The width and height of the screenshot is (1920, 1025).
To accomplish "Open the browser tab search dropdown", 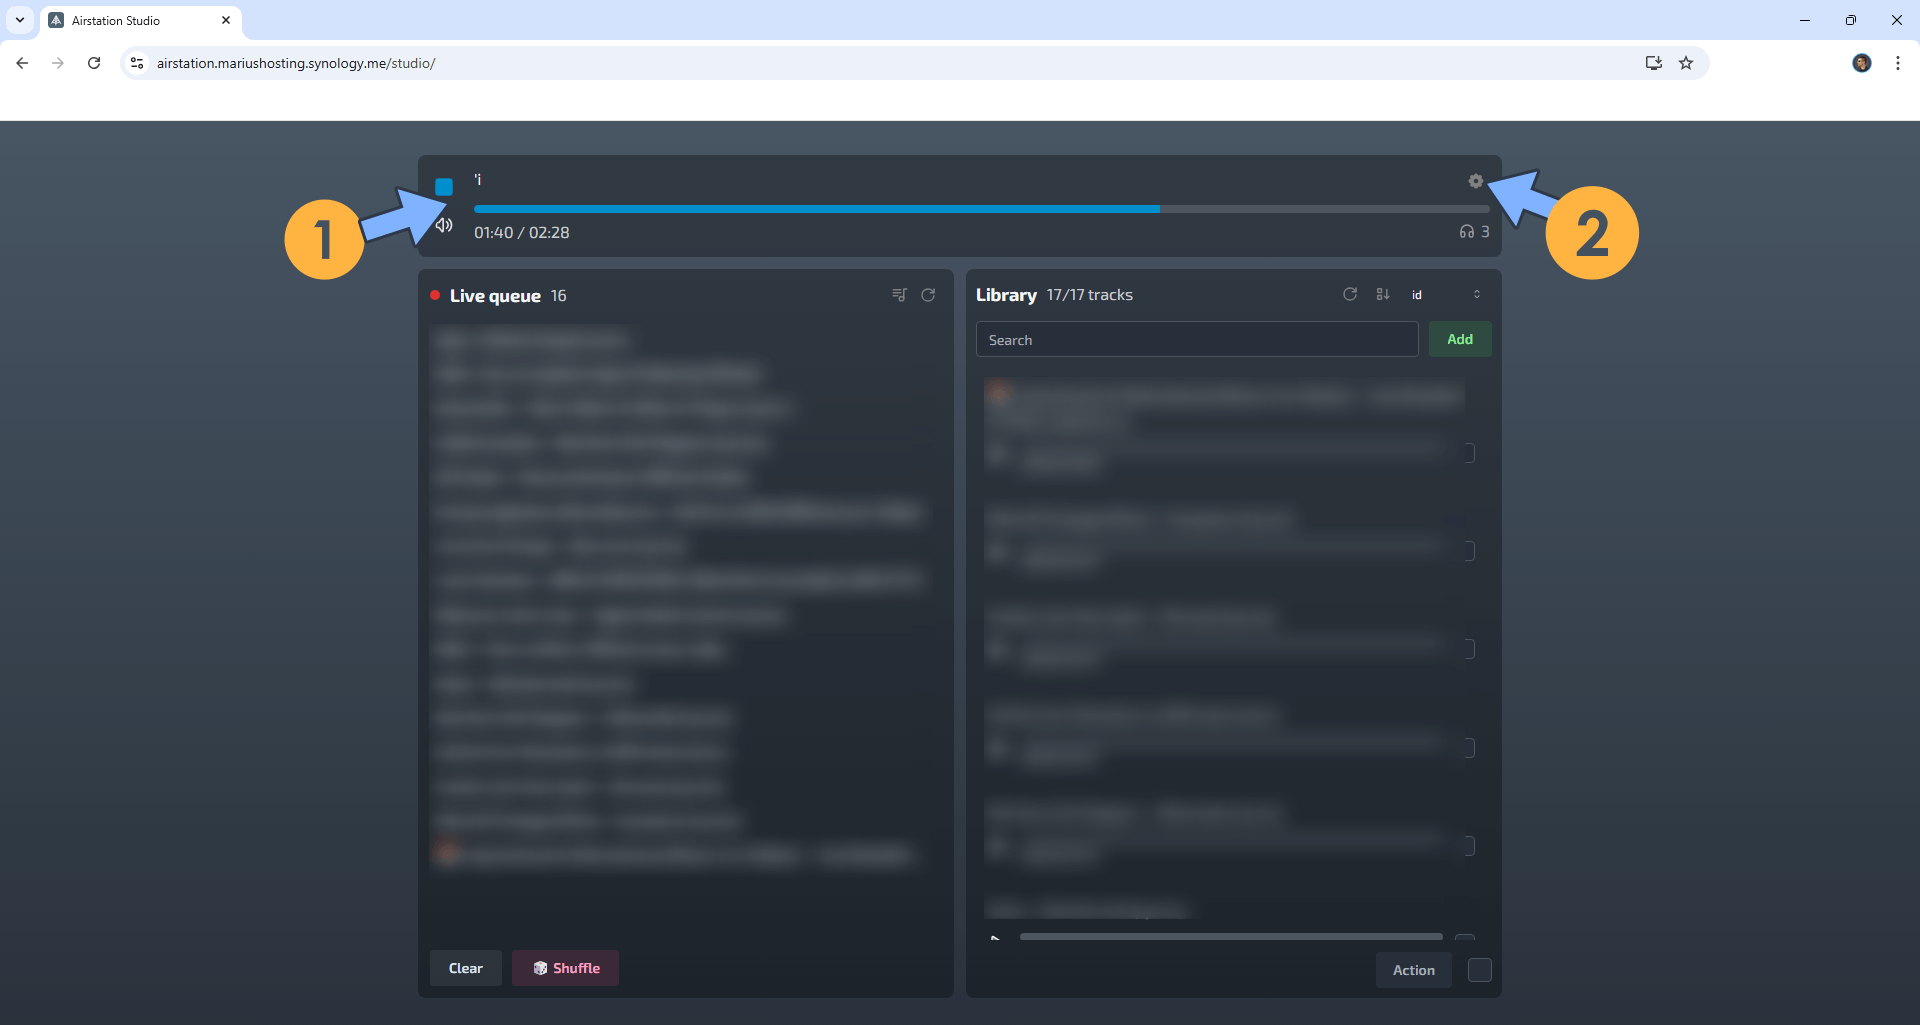I will click(x=19, y=20).
